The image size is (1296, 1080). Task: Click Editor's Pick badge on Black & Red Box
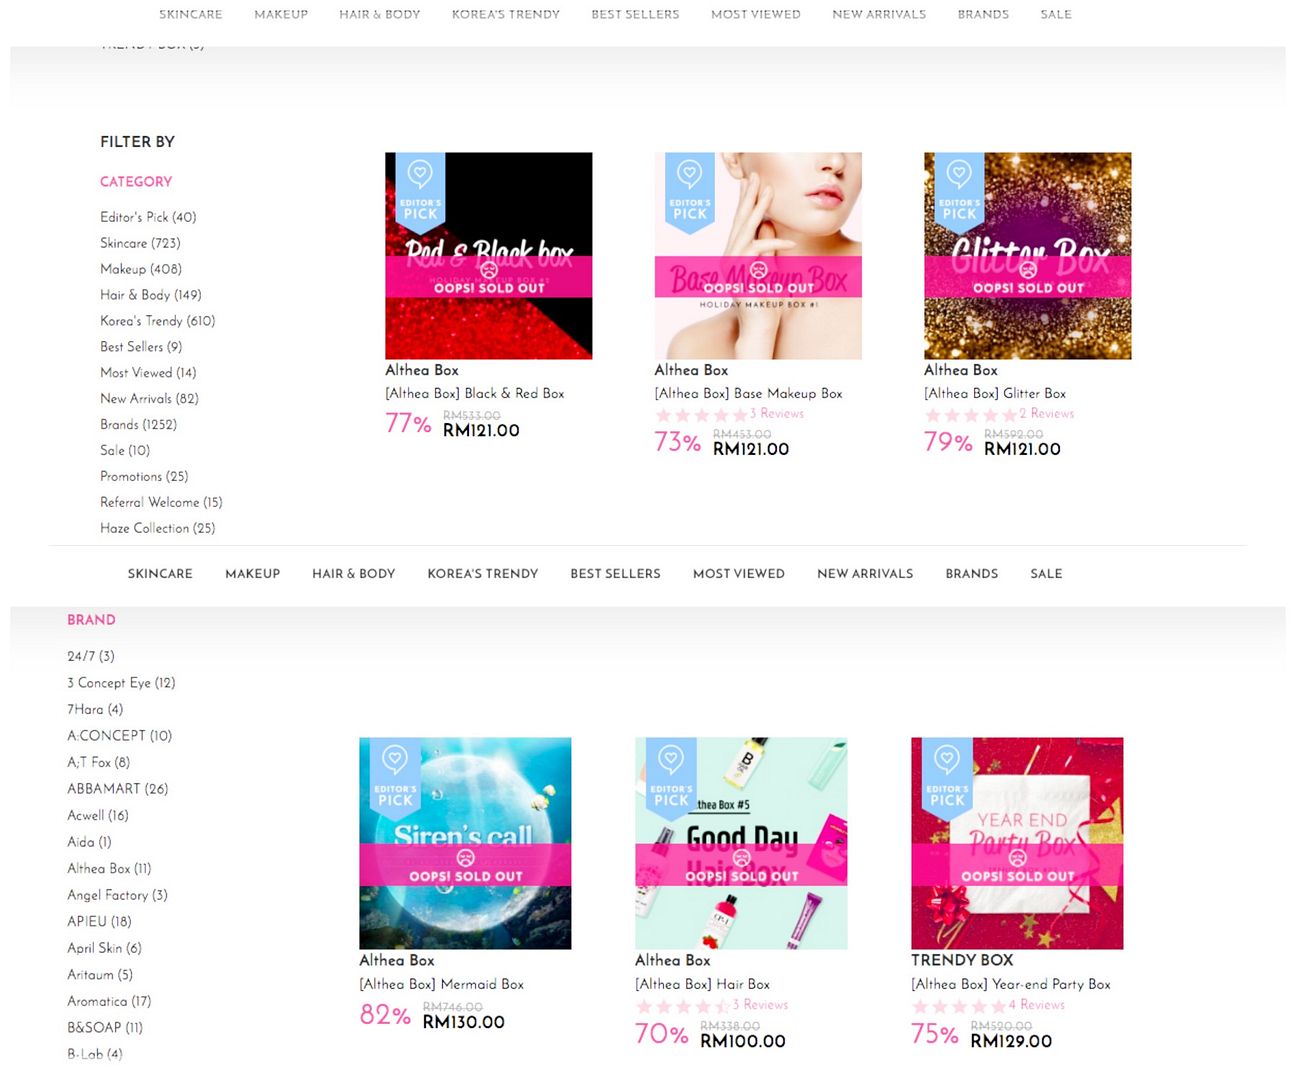pos(420,193)
